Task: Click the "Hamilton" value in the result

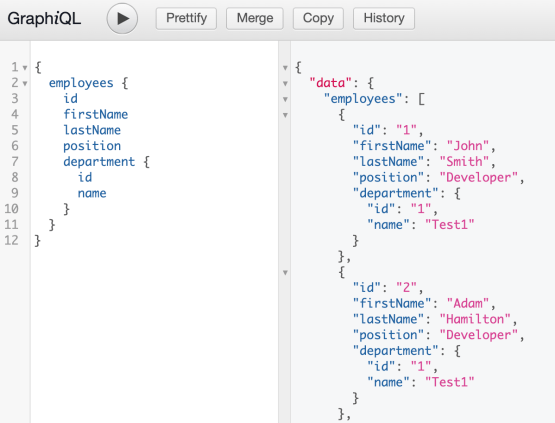Action: [475, 319]
